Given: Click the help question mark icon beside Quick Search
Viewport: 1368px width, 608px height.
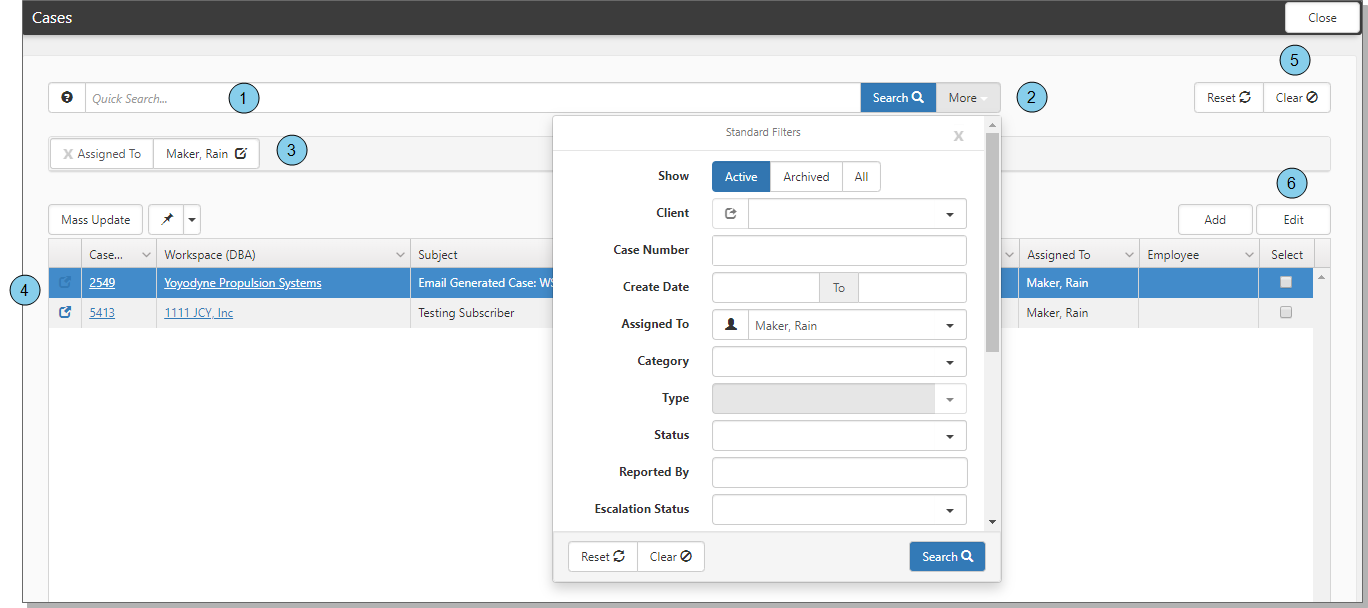Looking at the screenshot, I should 67,98.
